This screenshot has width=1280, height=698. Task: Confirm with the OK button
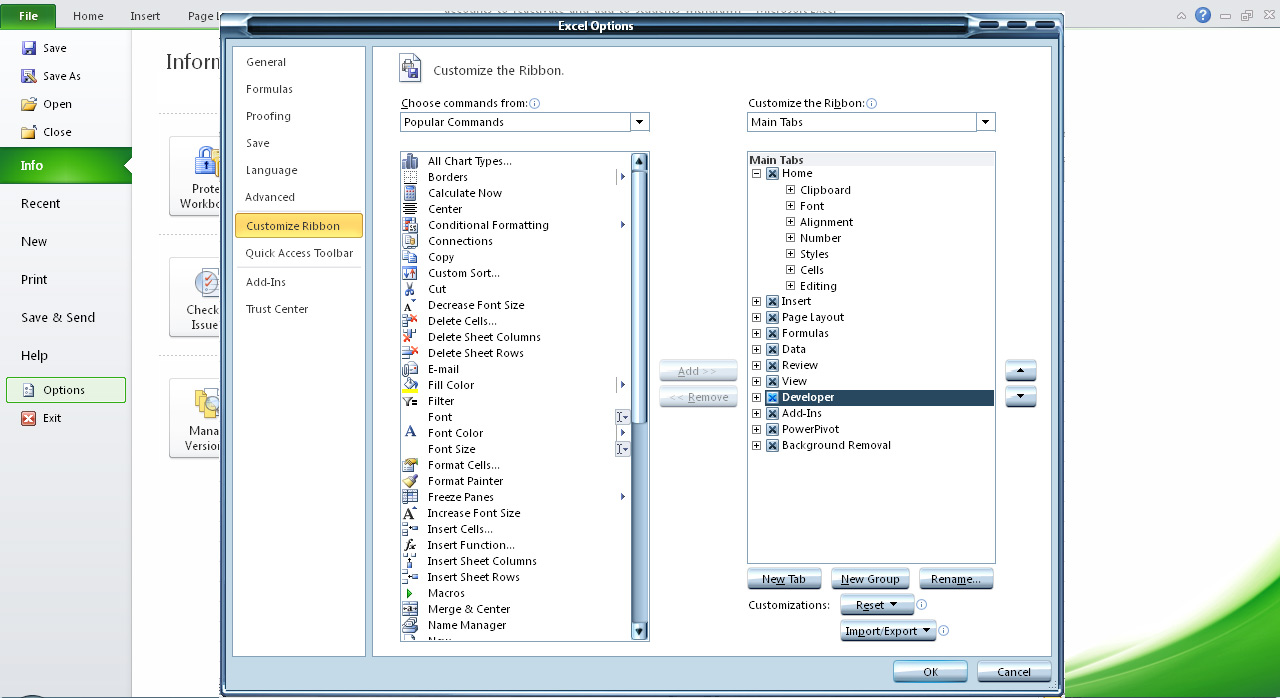(x=930, y=672)
